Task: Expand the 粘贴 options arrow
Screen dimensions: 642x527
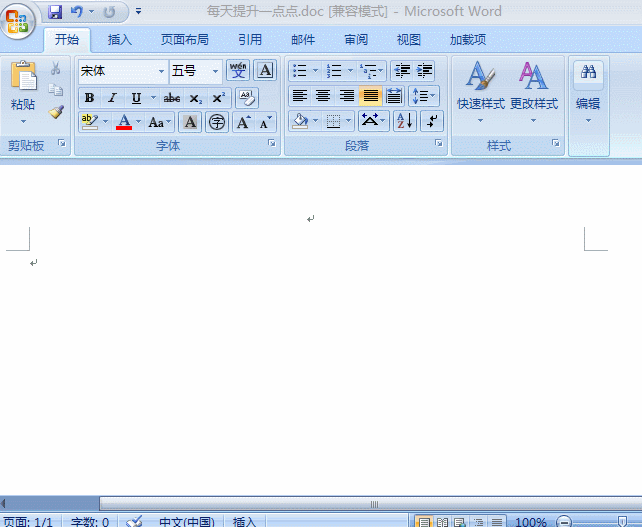Action: (23, 121)
